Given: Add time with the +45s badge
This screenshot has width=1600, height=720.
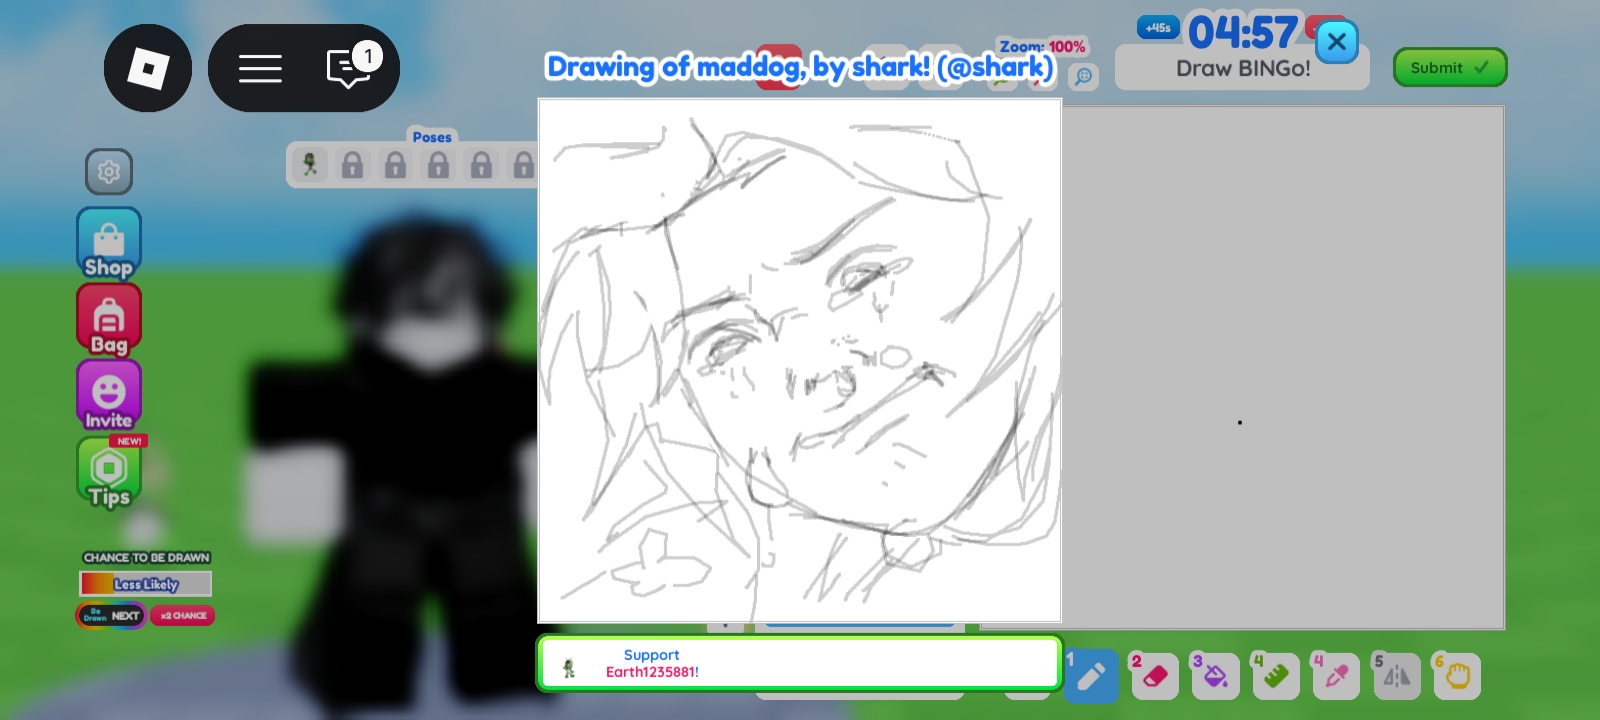Looking at the screenshot, I should [x=1158, y=28].
